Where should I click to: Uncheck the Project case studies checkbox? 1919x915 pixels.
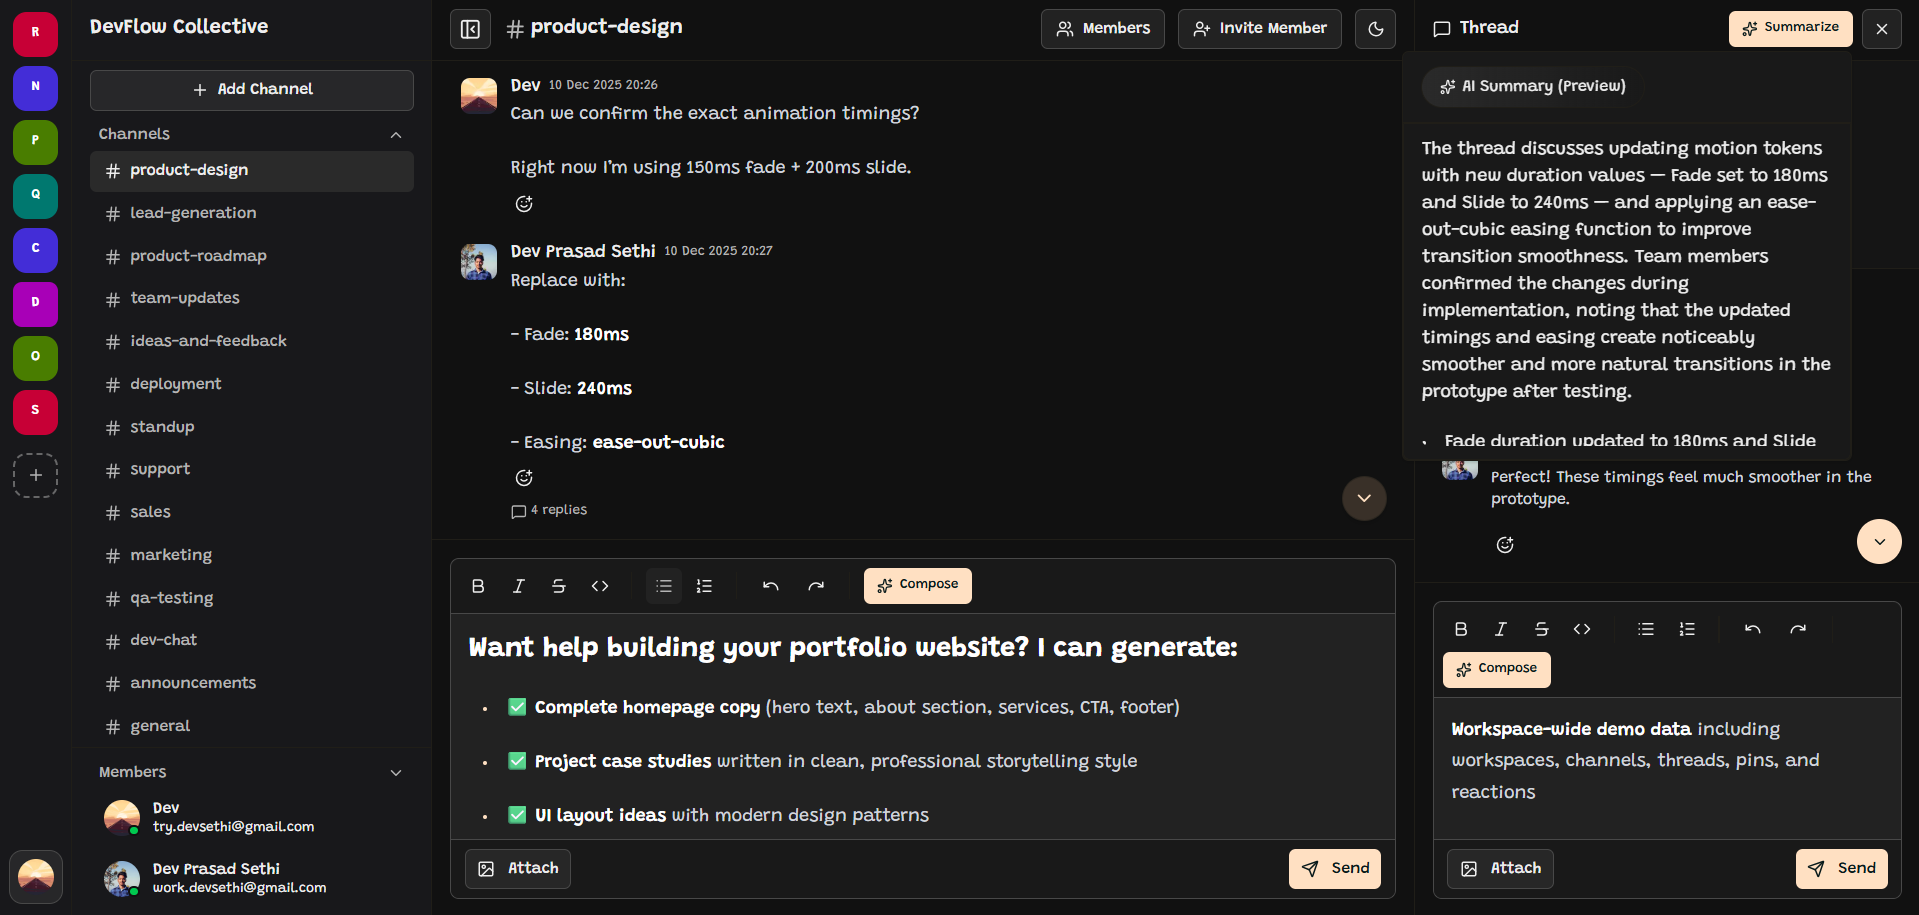click(517, 760)
